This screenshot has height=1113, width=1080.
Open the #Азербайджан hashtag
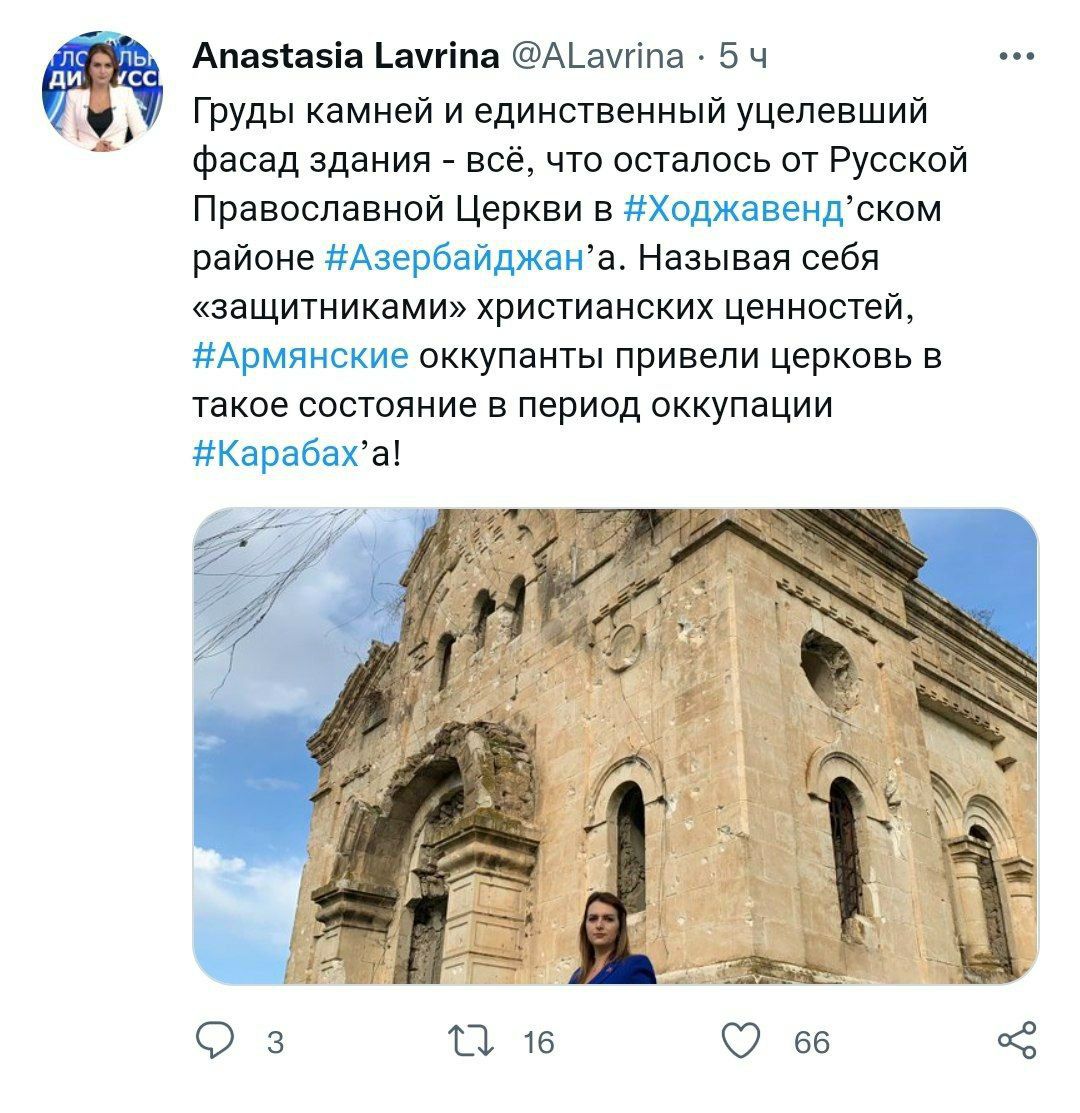[455, 258]
